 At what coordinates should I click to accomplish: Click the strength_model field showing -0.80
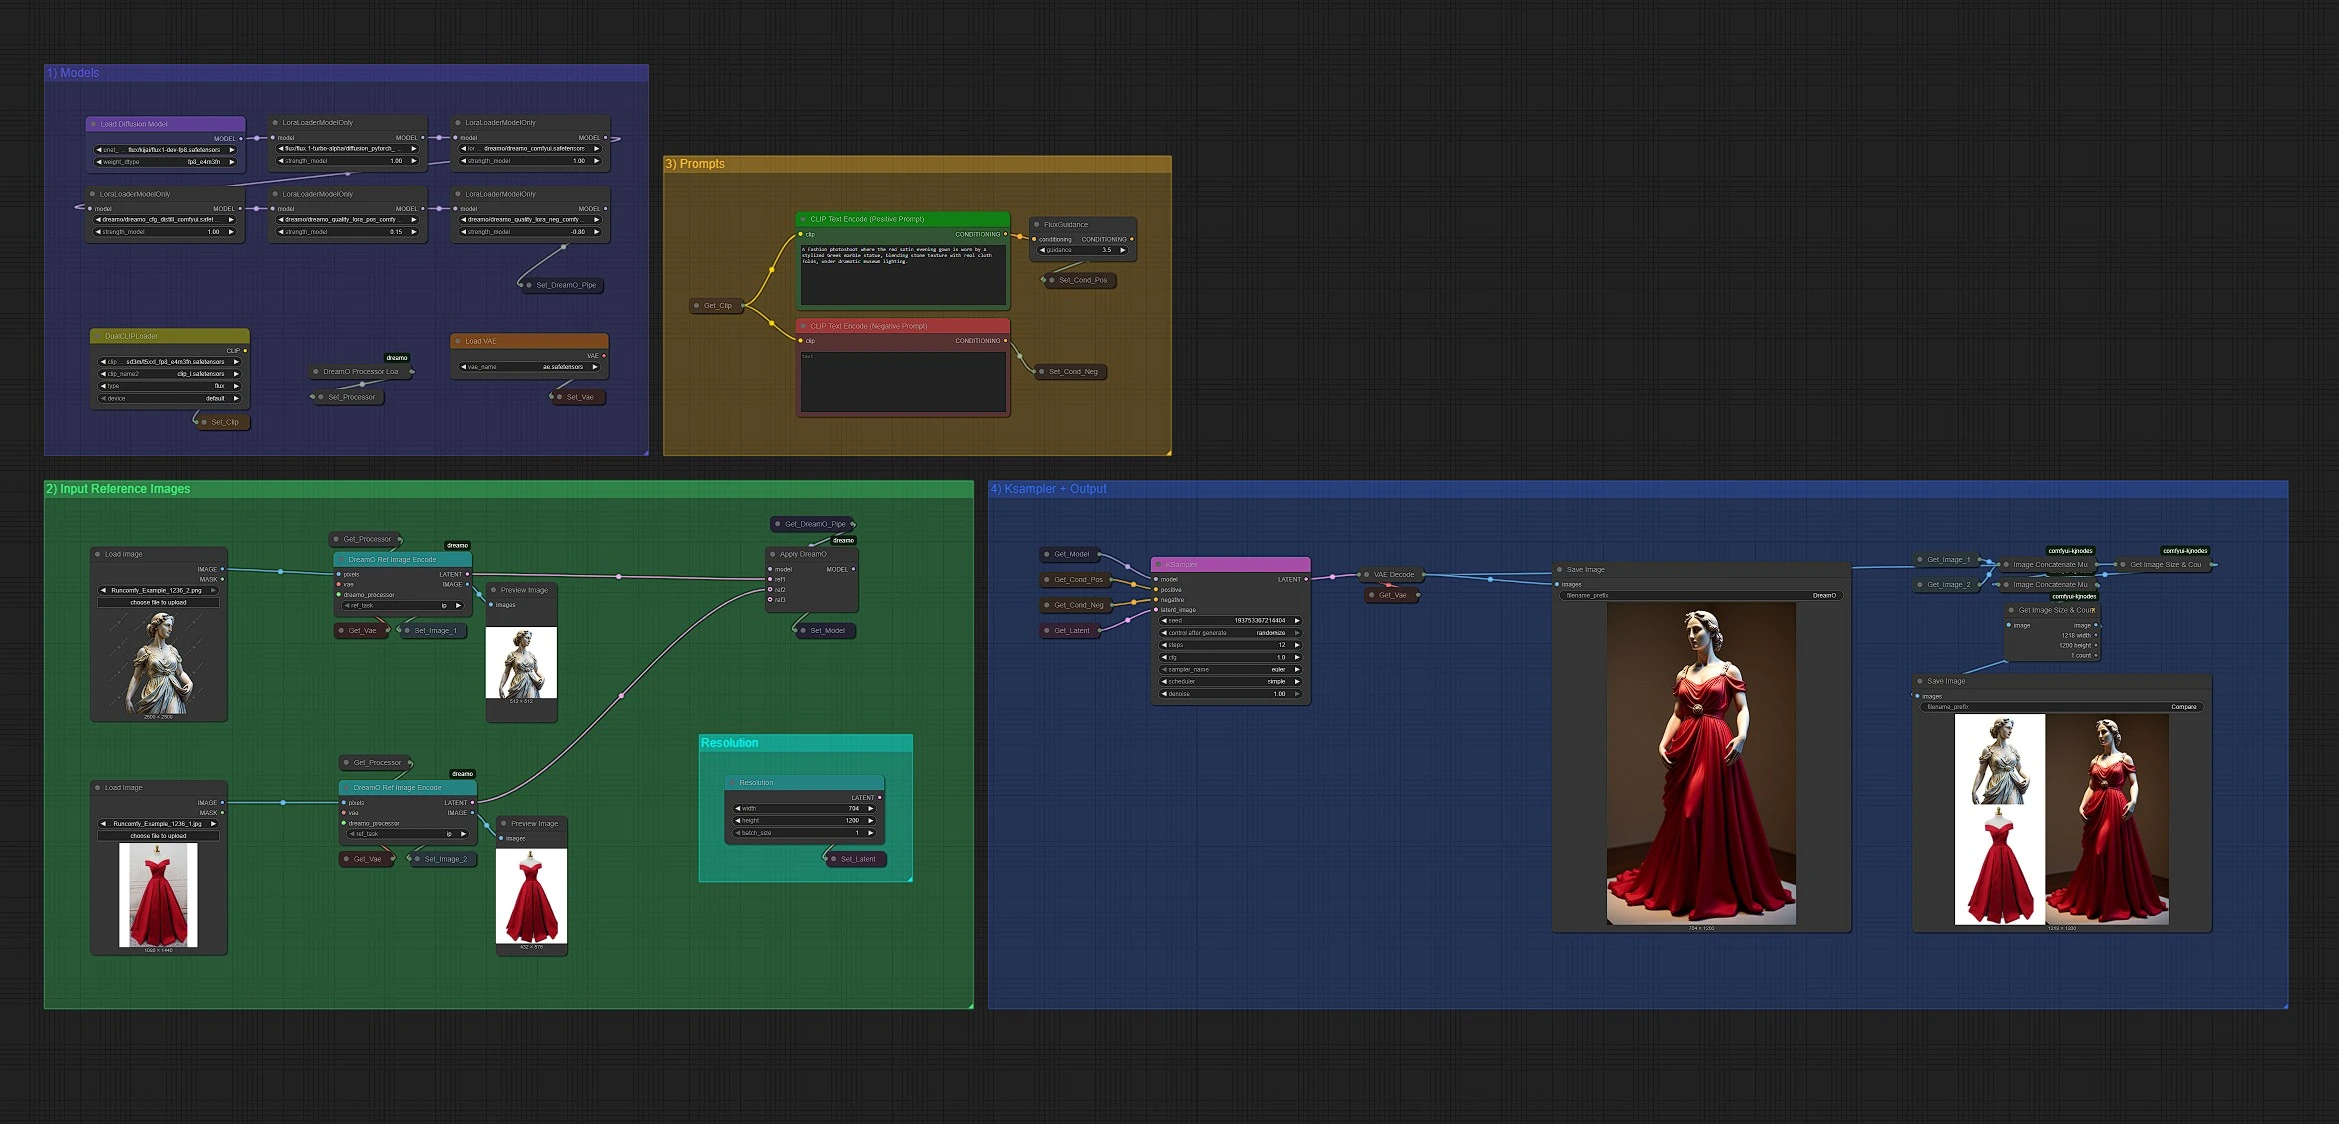point(530,232)
